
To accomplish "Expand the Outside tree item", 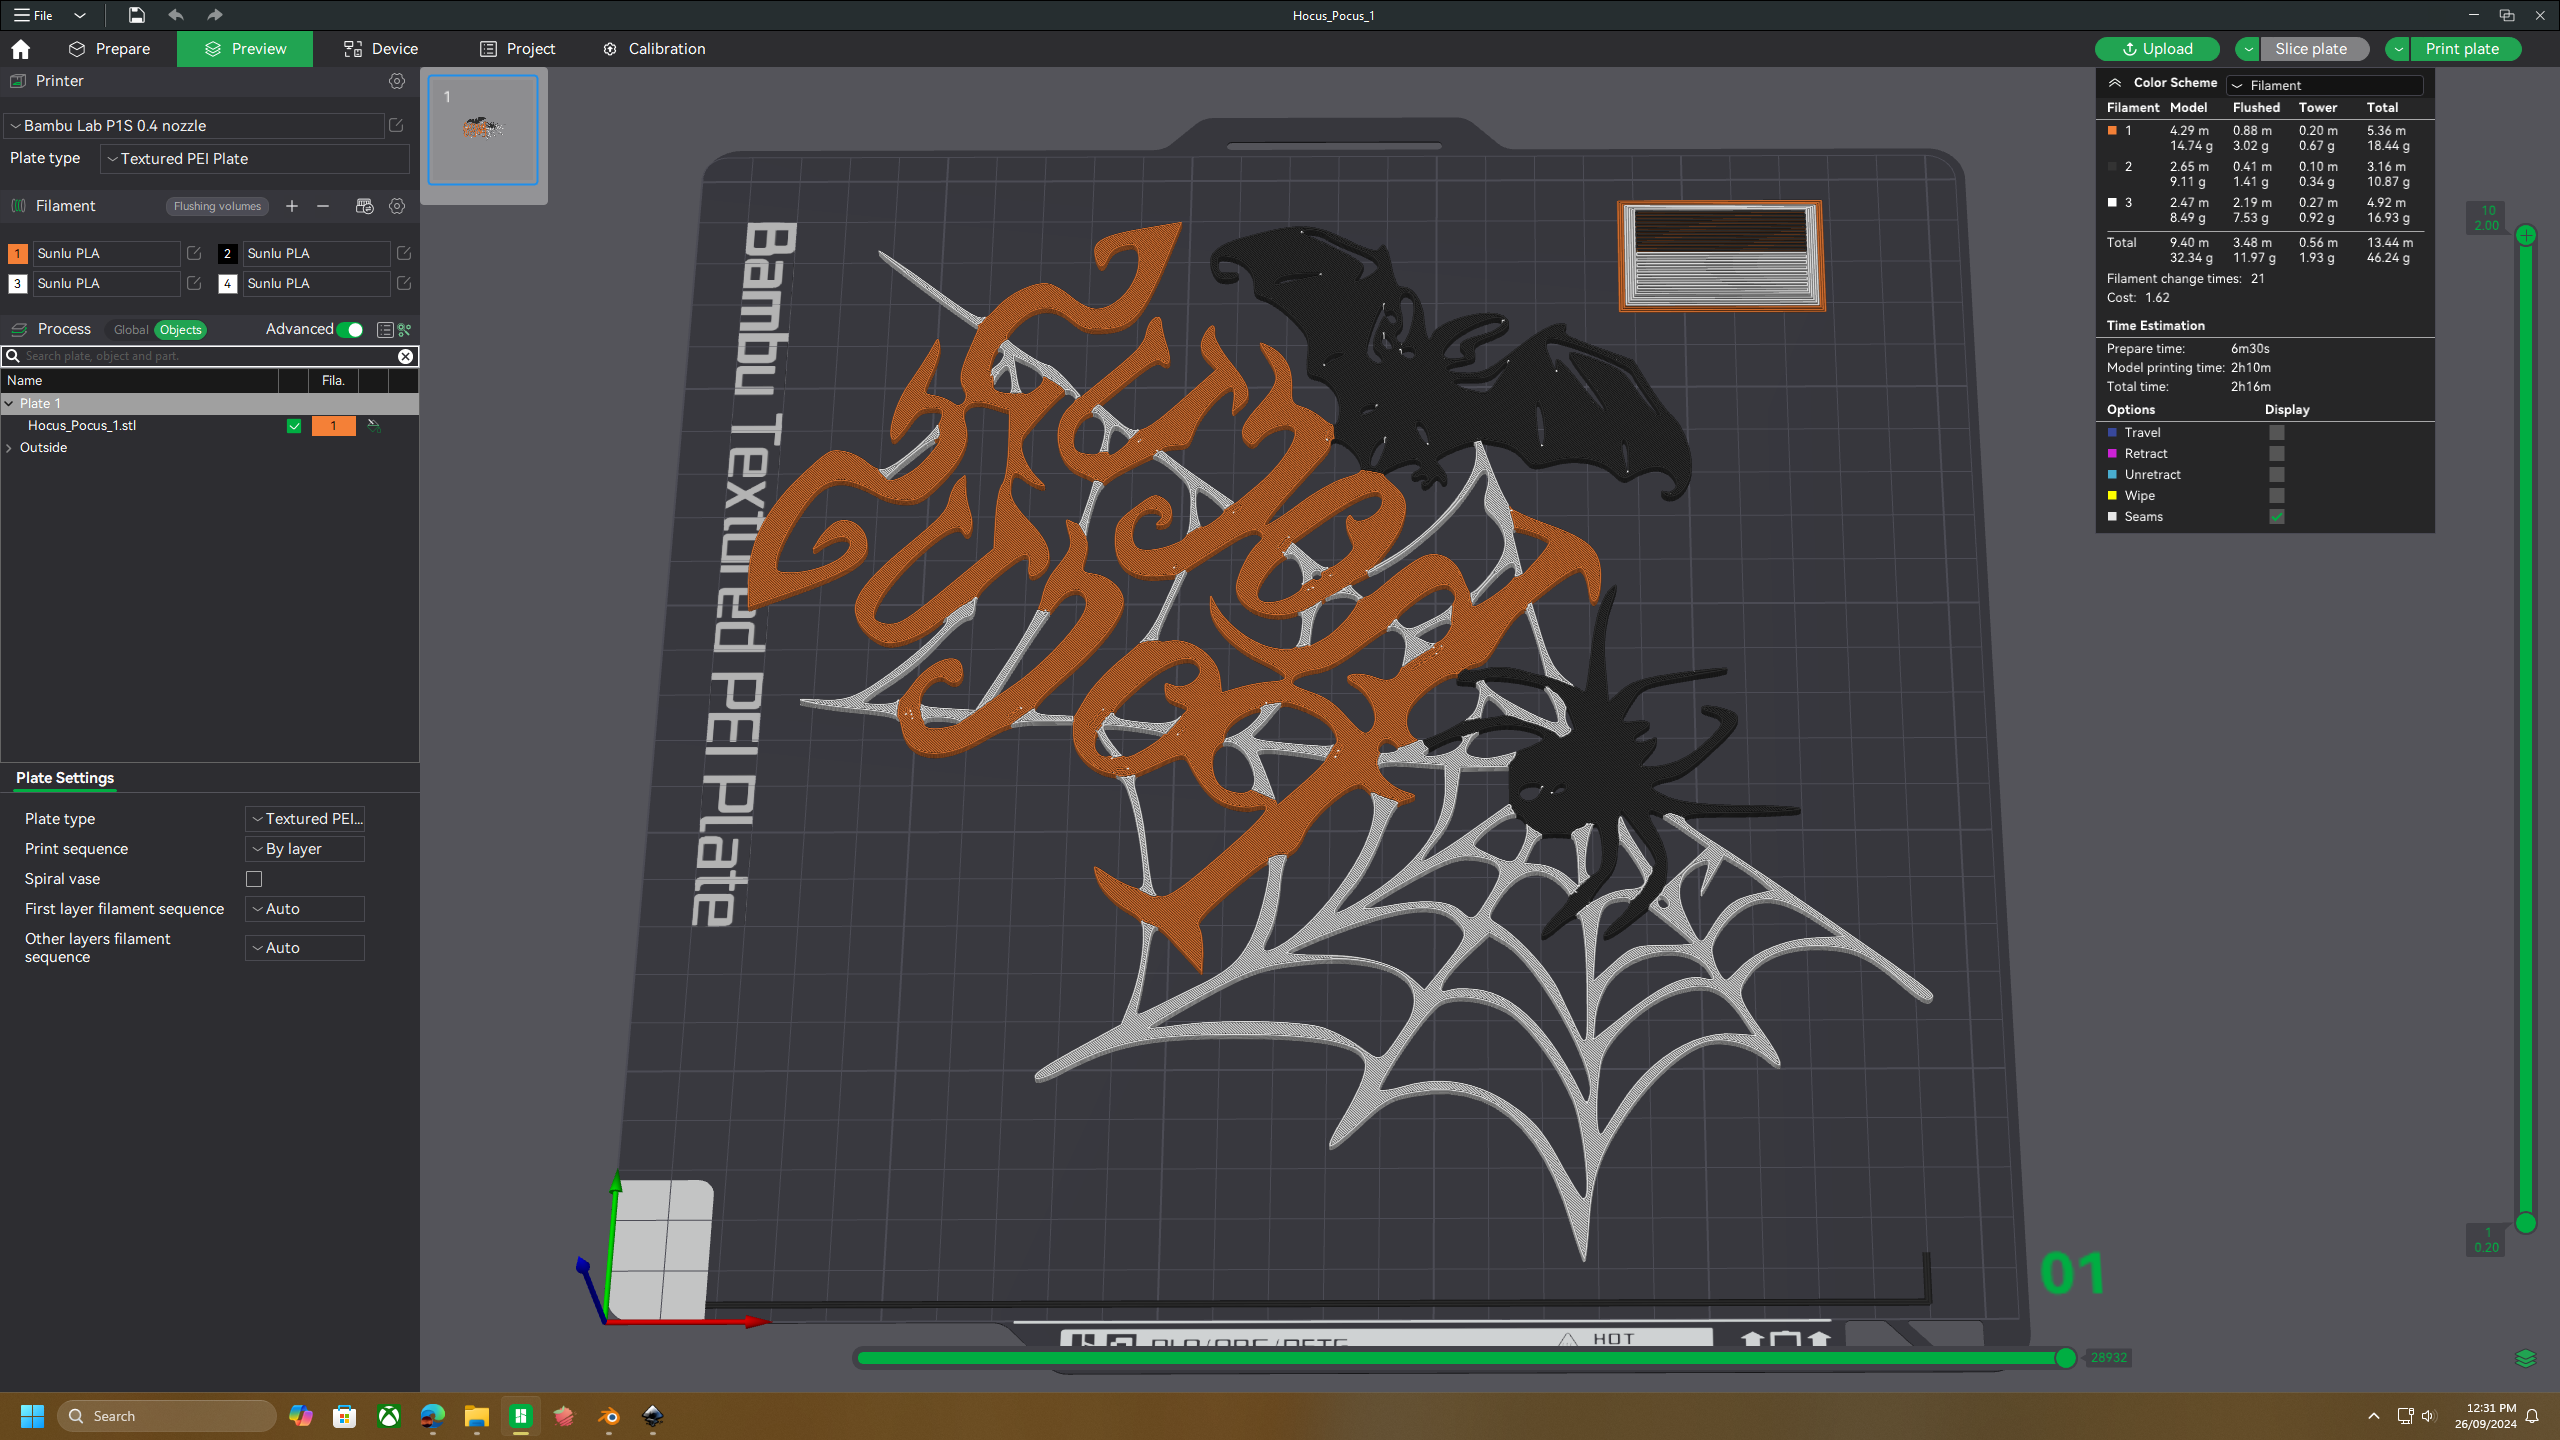I will pos(10,448).
